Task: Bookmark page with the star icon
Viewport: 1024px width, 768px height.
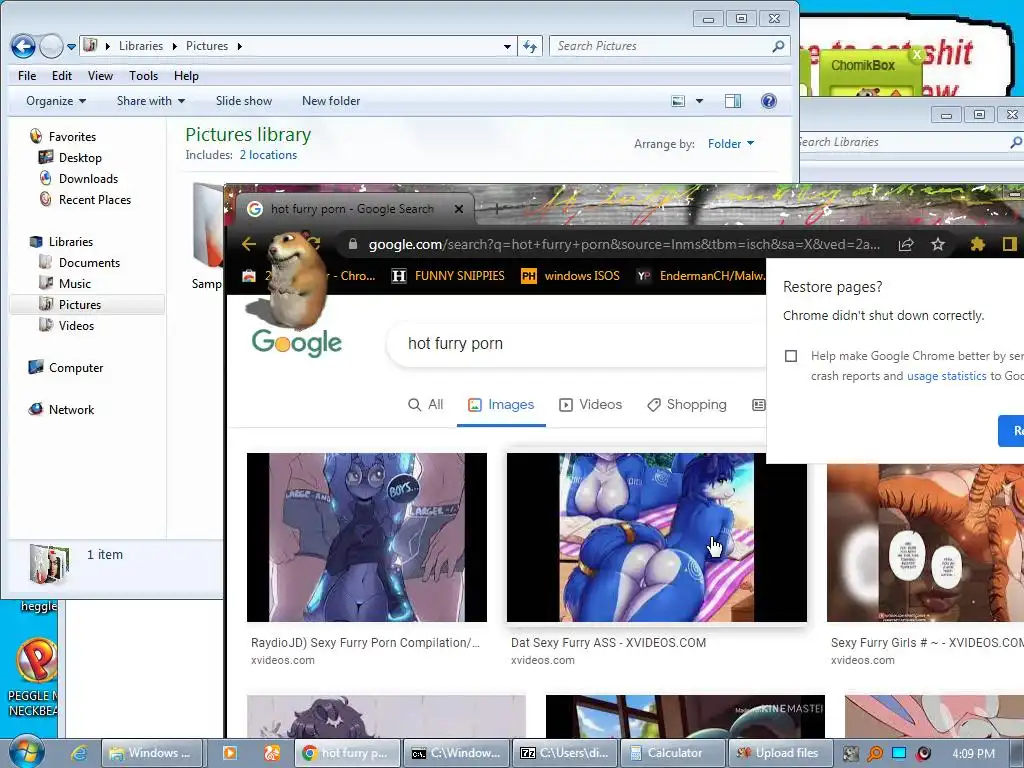Action: (938, 244)
